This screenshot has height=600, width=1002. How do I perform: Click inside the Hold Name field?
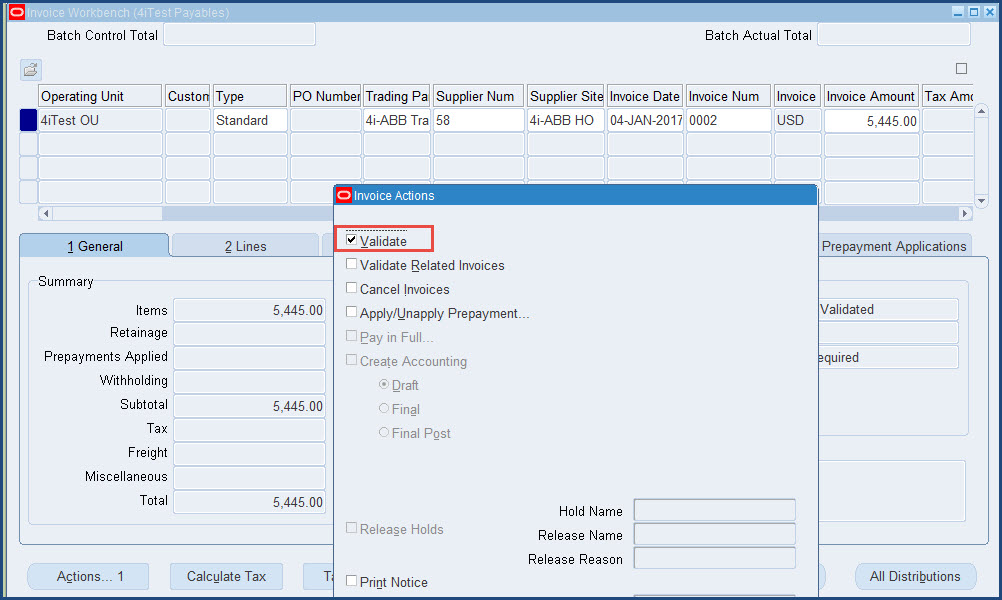click(713, 510)
